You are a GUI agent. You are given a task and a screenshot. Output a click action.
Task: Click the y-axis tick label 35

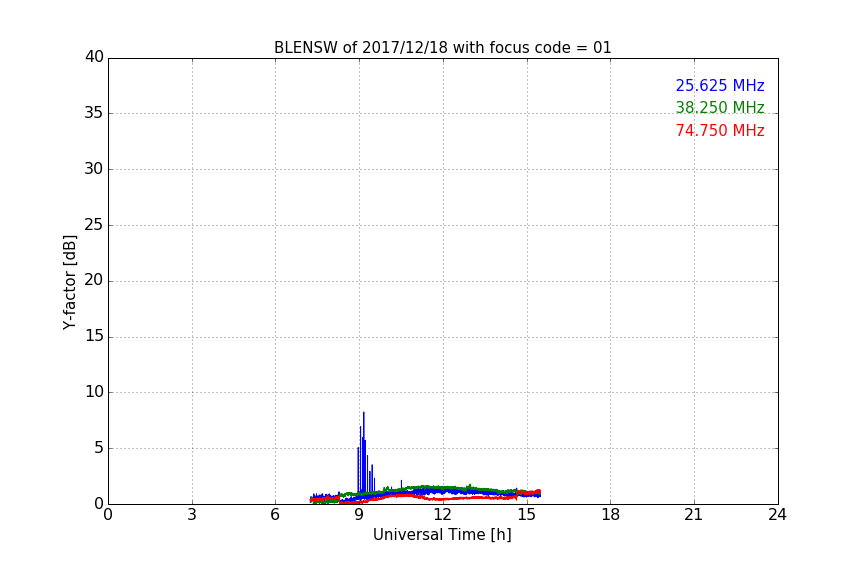pyautogui.click(x=94, y=113)
